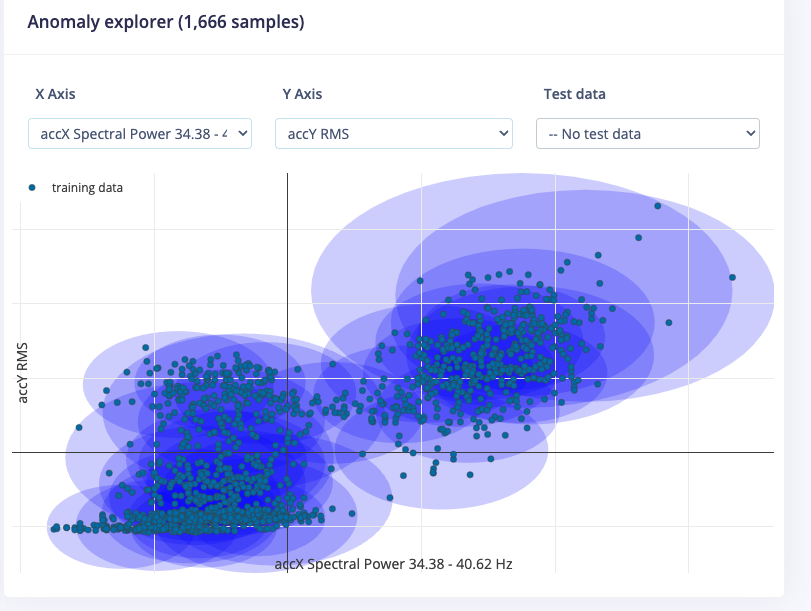Screen dimensions: 811x611
Task: Click the Y Axis dropdown chevron arrow
Action: [503, 133]
